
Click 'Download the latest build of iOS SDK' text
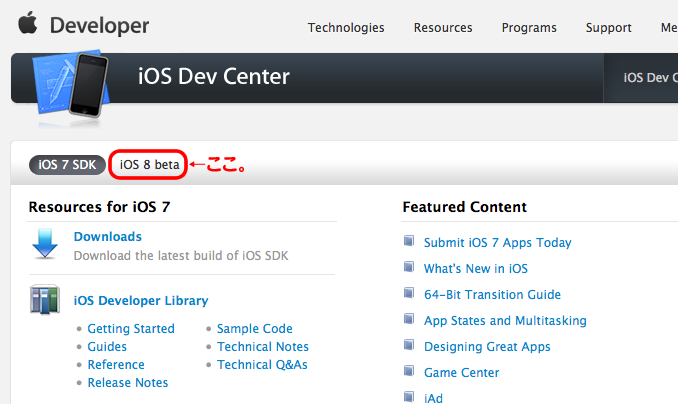point(181,256)
